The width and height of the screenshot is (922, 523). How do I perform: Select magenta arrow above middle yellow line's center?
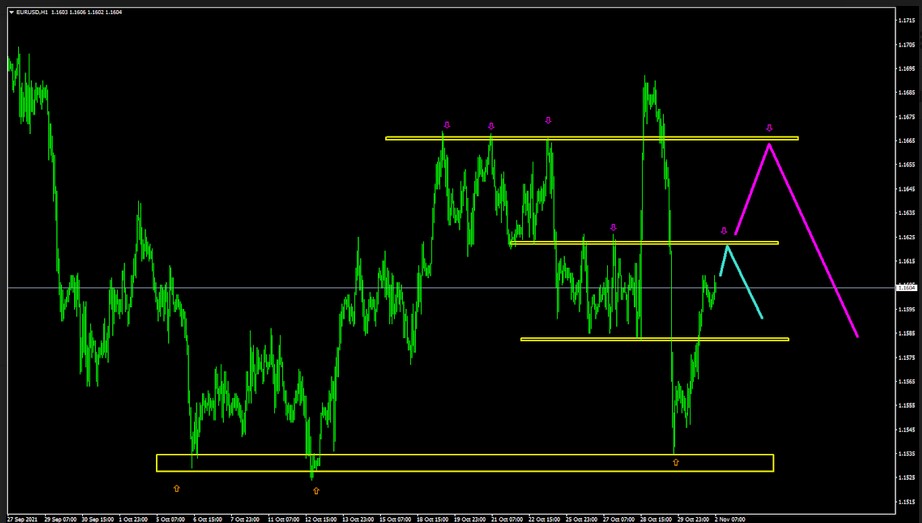tap(614, 228)
